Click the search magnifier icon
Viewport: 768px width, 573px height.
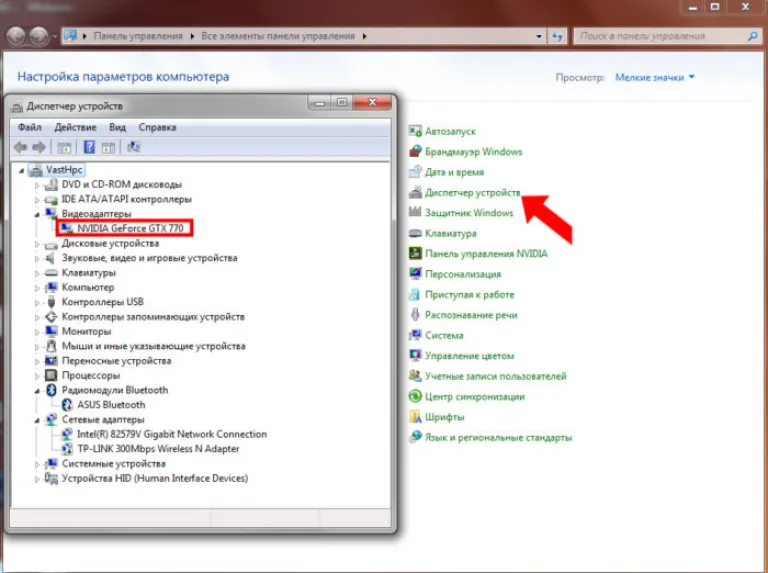pyautogui.click(x=753, y=36)
